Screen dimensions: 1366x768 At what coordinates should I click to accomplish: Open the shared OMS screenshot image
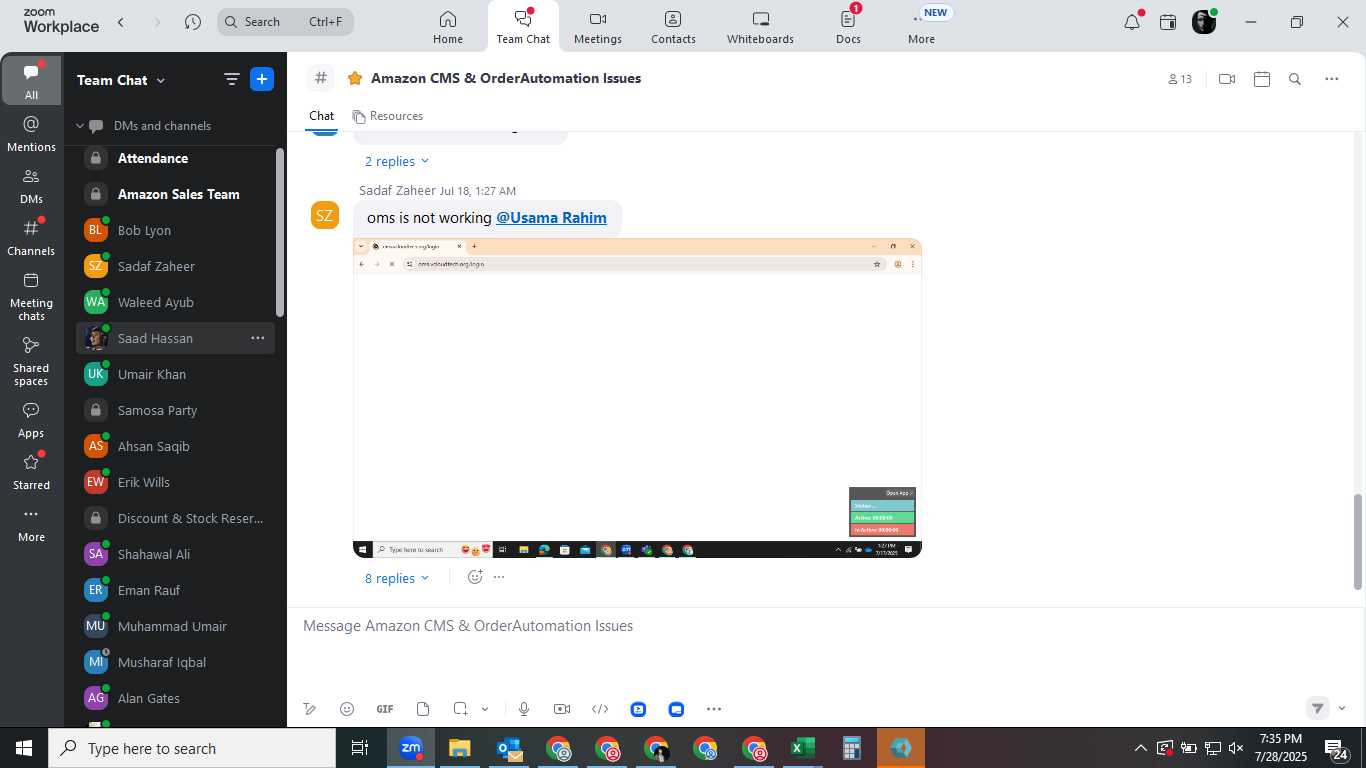[x=637, y=398]
